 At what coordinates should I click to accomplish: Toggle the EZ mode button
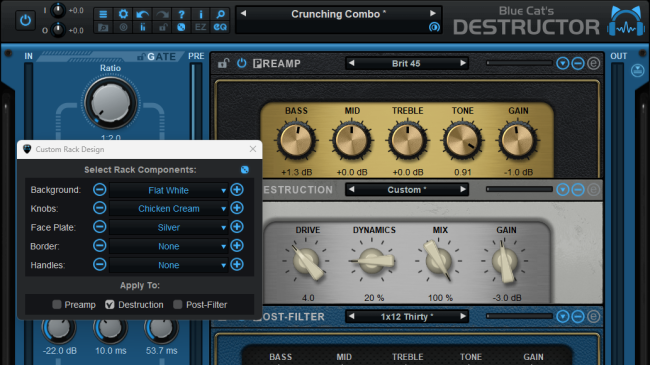coord(201,27)
